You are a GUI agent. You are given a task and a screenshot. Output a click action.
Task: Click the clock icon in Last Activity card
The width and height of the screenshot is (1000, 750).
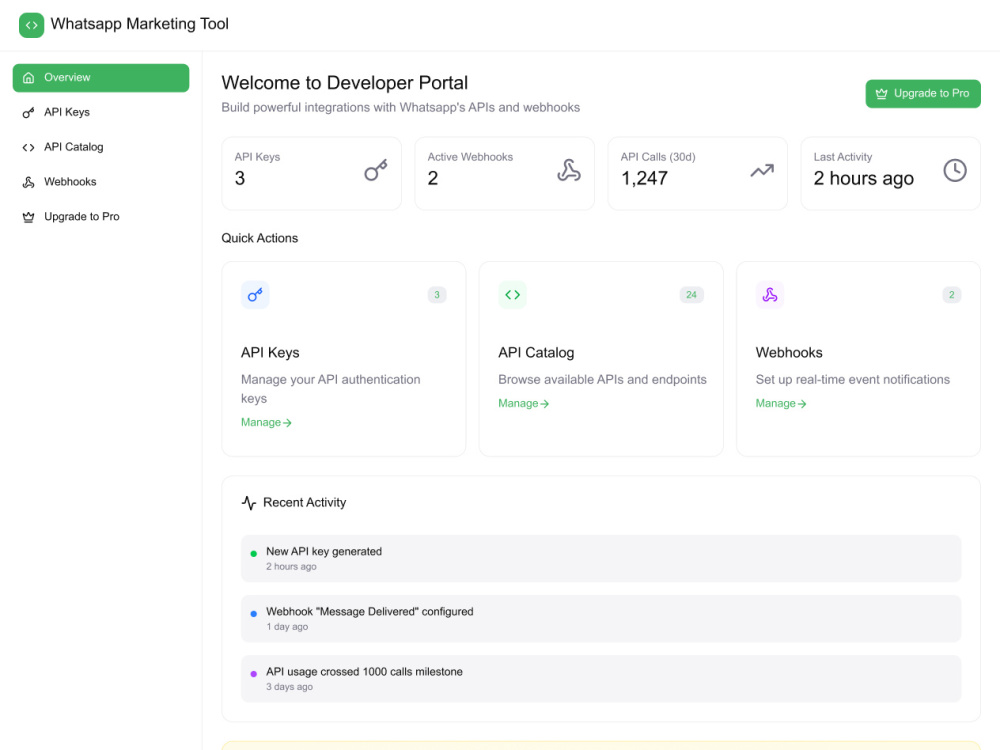(955, 170)
